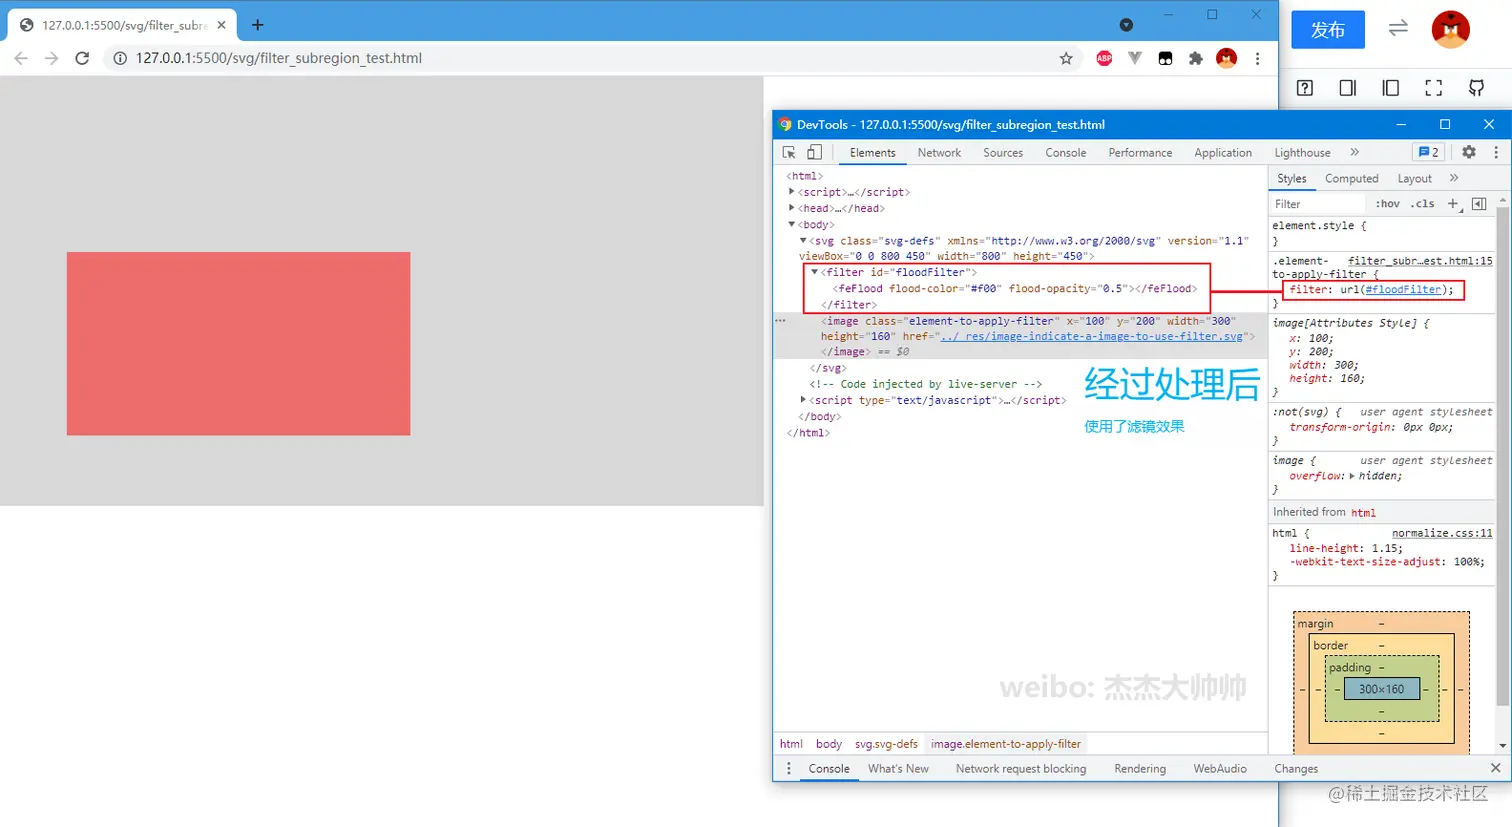Switch to the Lighthouse panel tab

pyautogui.click(x=1302, y=153)
